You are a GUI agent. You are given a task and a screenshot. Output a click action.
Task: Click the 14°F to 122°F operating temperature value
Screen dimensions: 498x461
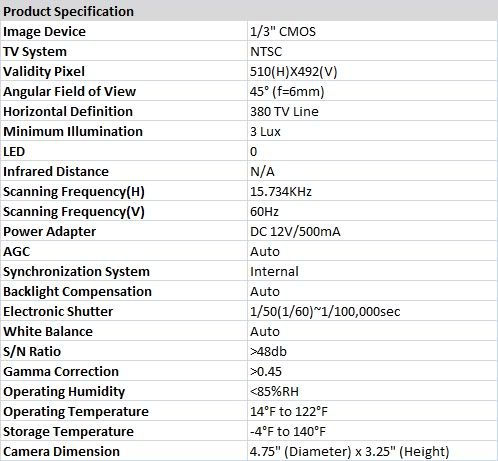[x=289, y=412]
